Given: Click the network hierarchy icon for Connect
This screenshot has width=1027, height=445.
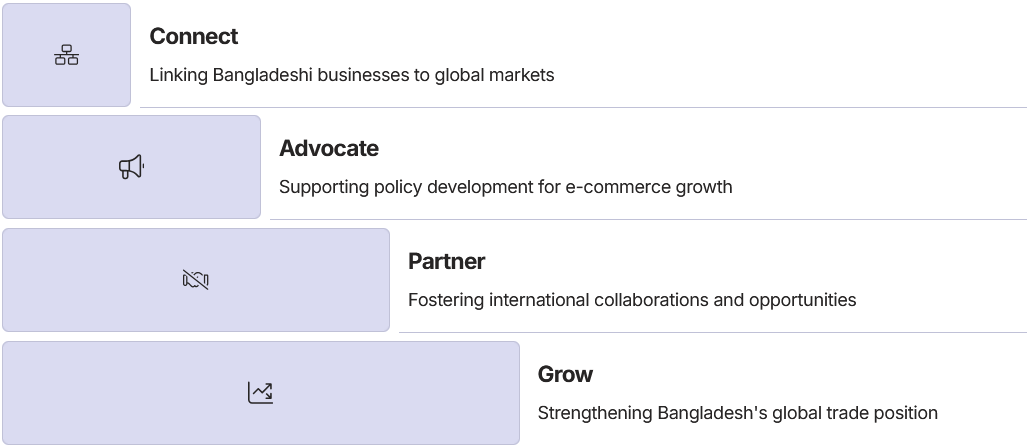Looking at the screenshot, I should tap(66, 55).
